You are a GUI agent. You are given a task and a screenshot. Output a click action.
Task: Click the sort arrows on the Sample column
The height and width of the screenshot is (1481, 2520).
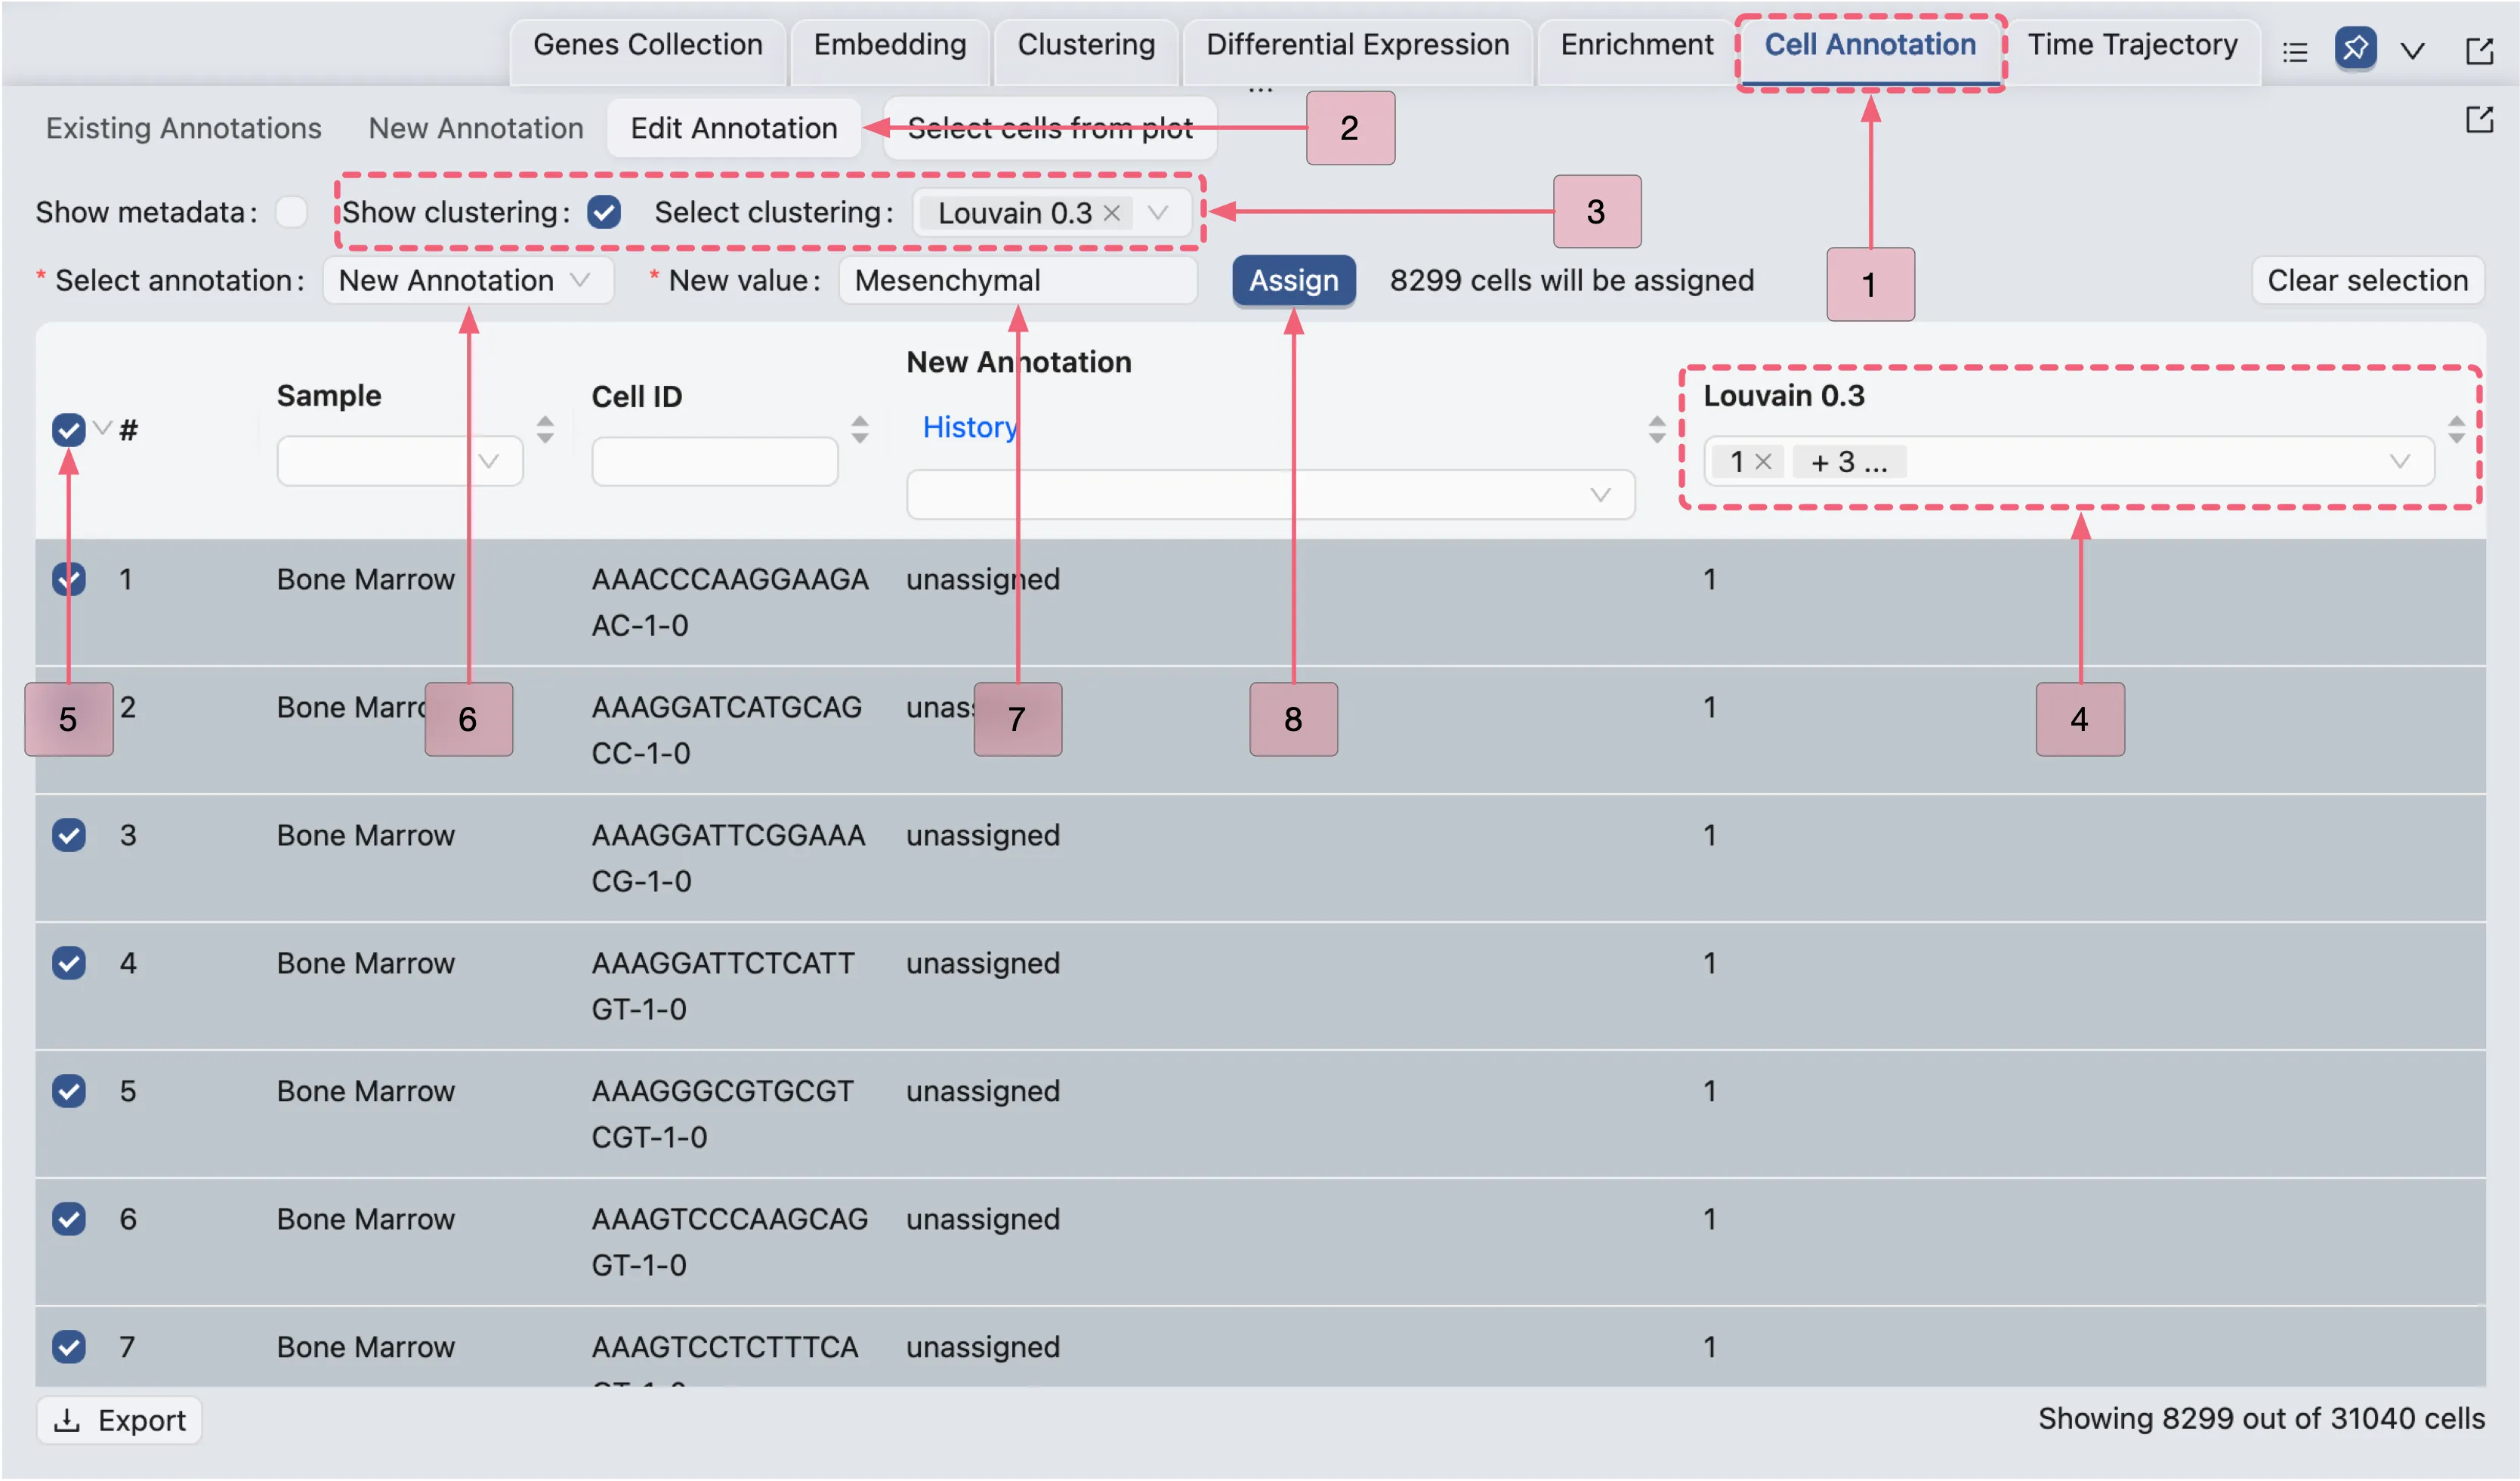pyautogui.click(x=545, y=430)
